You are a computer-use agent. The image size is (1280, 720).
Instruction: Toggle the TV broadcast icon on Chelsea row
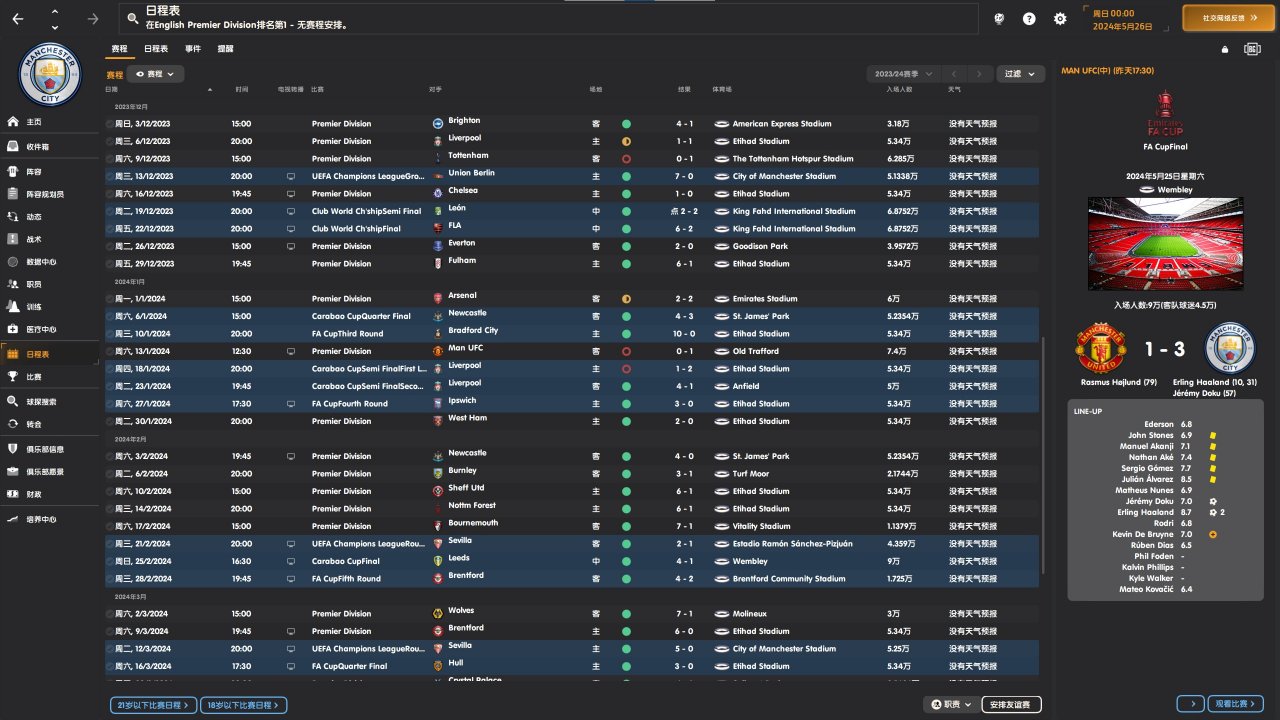click(x=291, y=194)
